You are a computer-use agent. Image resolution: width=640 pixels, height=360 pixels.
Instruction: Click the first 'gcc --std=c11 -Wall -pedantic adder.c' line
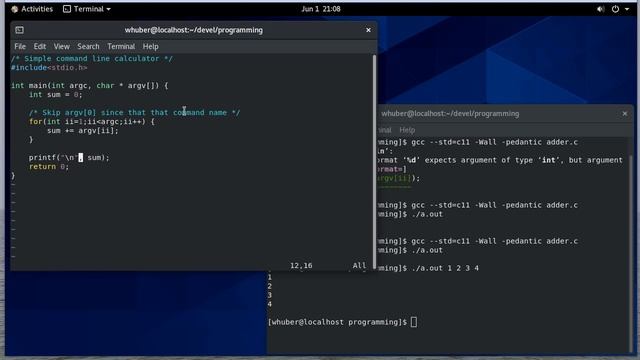click(495, 142)
